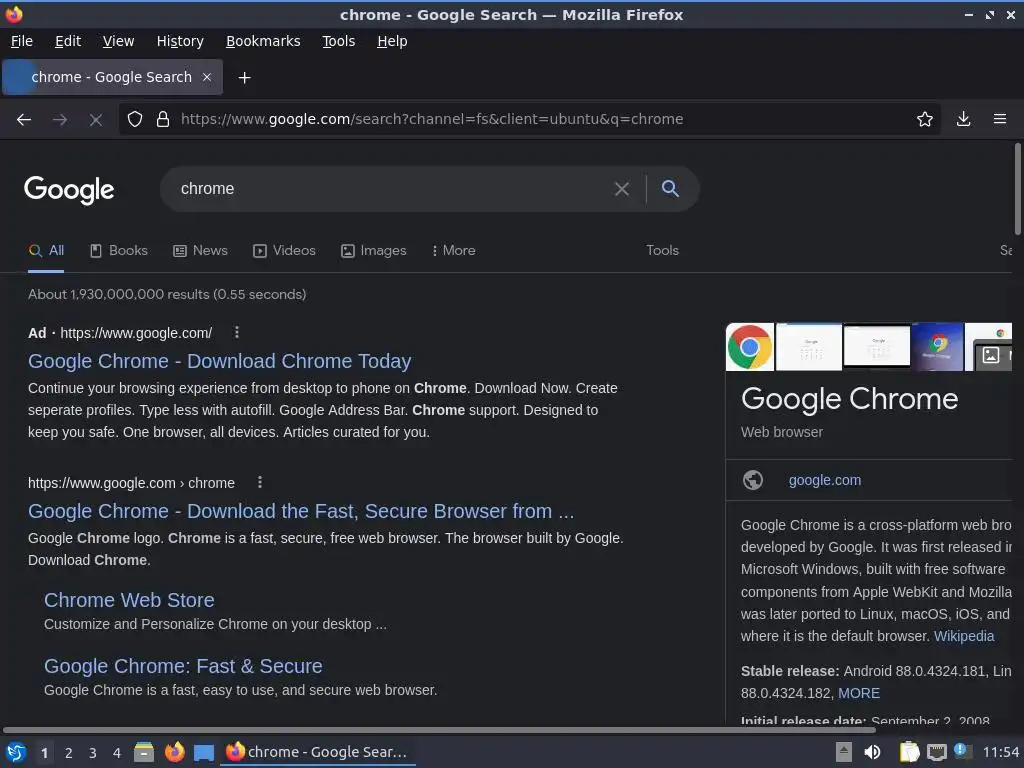1024x768 pixels.
Task: Launch the file manager from taskbar
Action: pyautogui.click(x=144, y=752)
